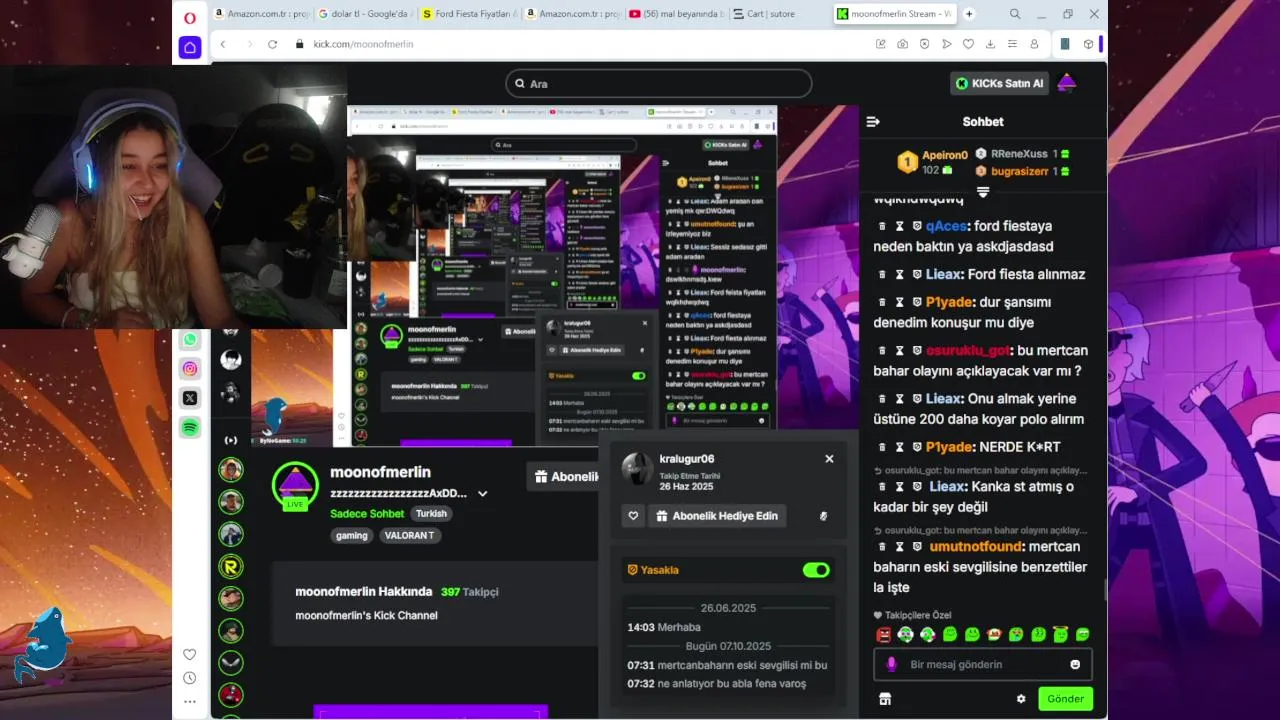
Task: Click the 397 Takipçi follower count
Action: coord(469,592)
